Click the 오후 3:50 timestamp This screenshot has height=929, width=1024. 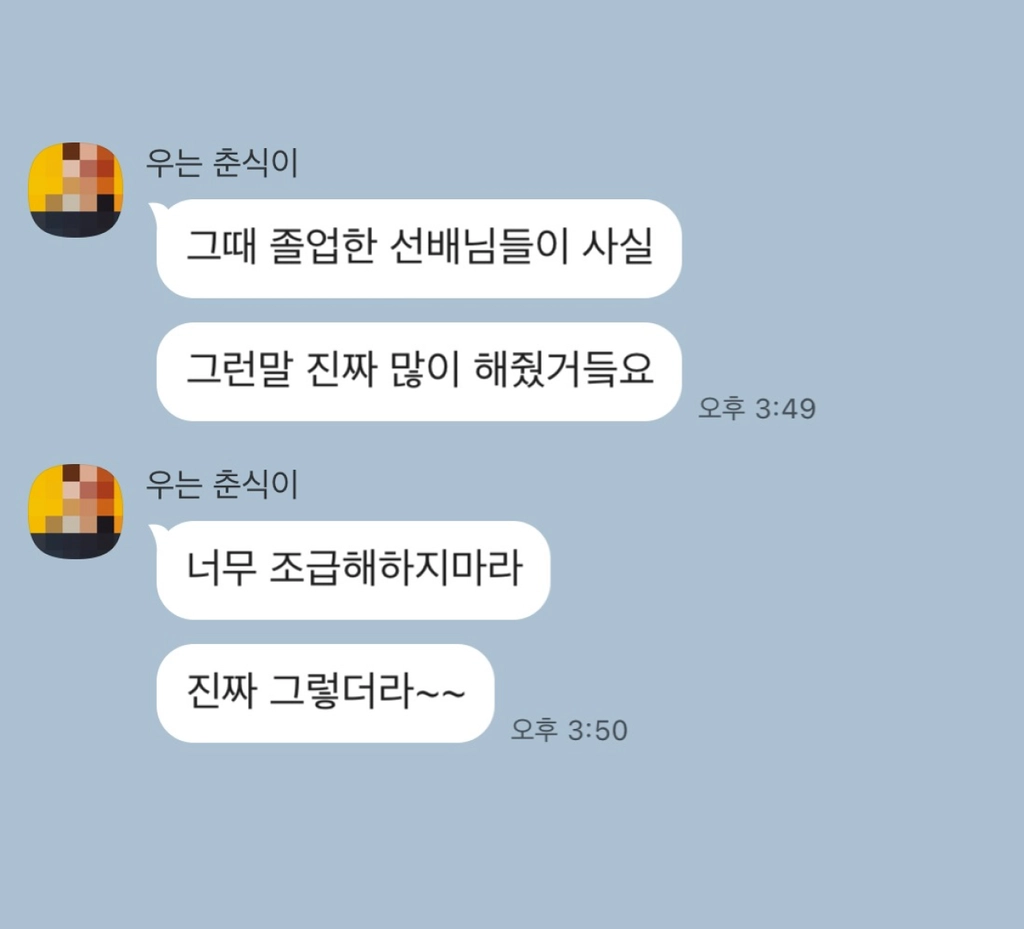click(569, 729)
